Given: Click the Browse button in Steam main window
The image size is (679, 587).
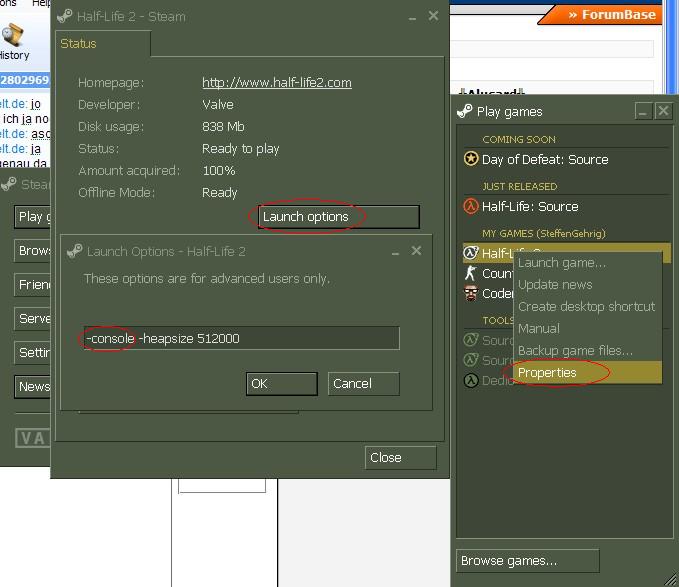Looking at the screenshot, I should coord(33,251).
